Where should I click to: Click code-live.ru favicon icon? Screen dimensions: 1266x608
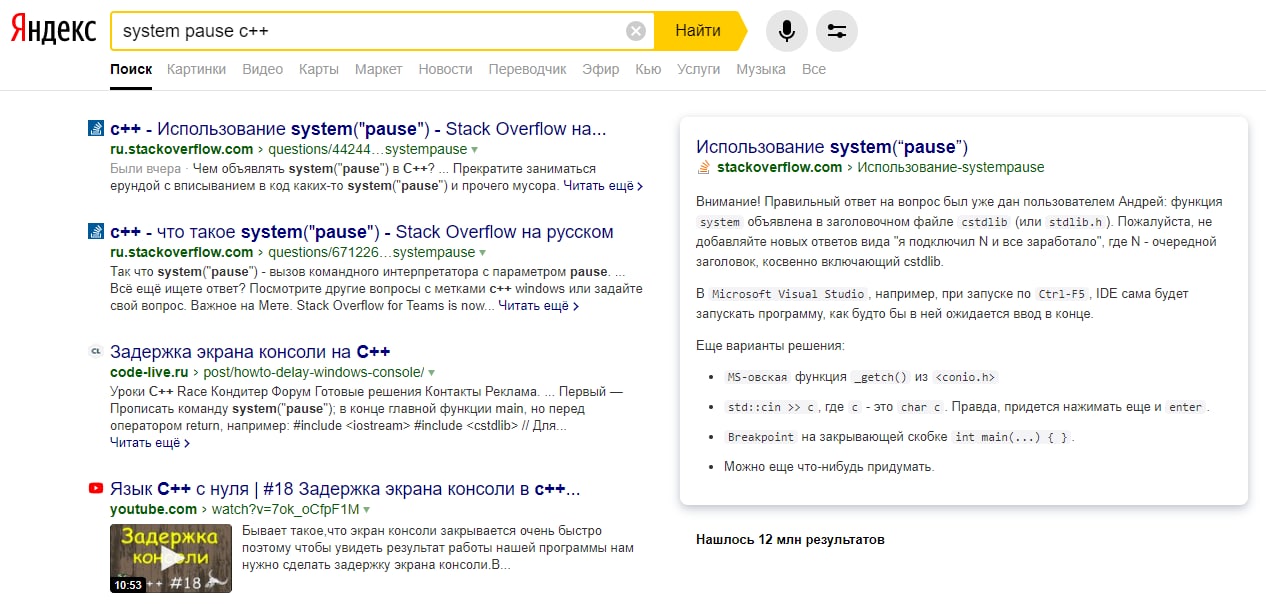(x=96, y=352)
